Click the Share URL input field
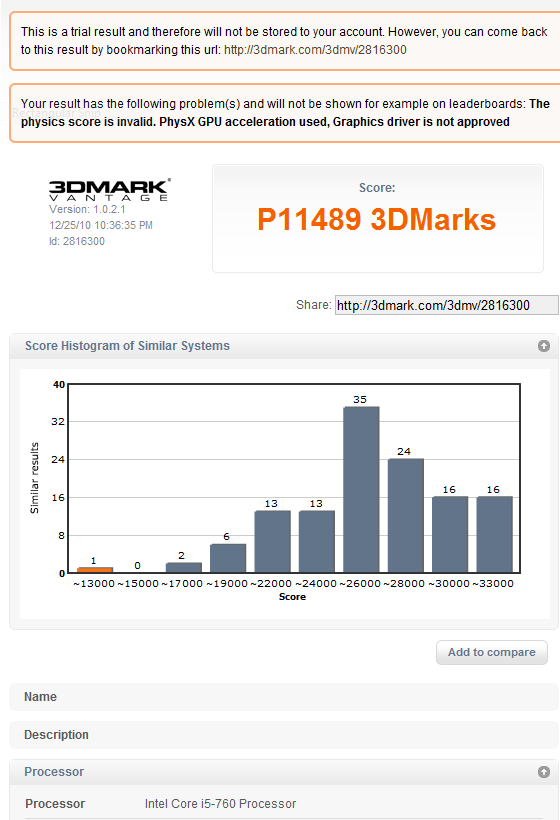The height and width of the screenshot is (820, 560). click(x=447, y=305)
